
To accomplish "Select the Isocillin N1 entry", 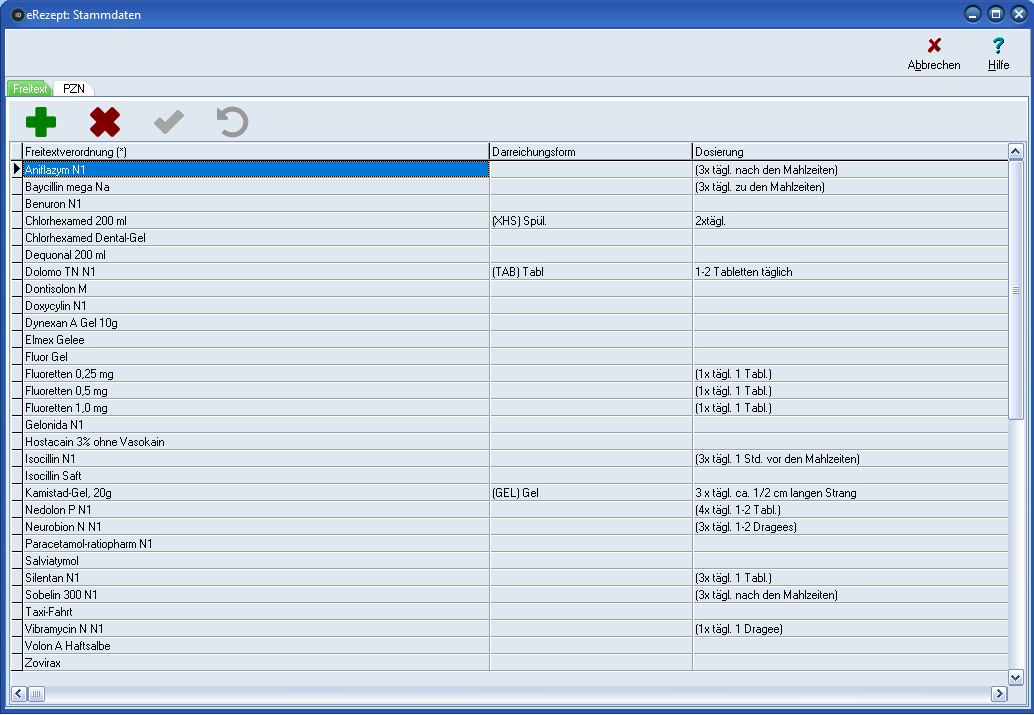I will [256, 459].
